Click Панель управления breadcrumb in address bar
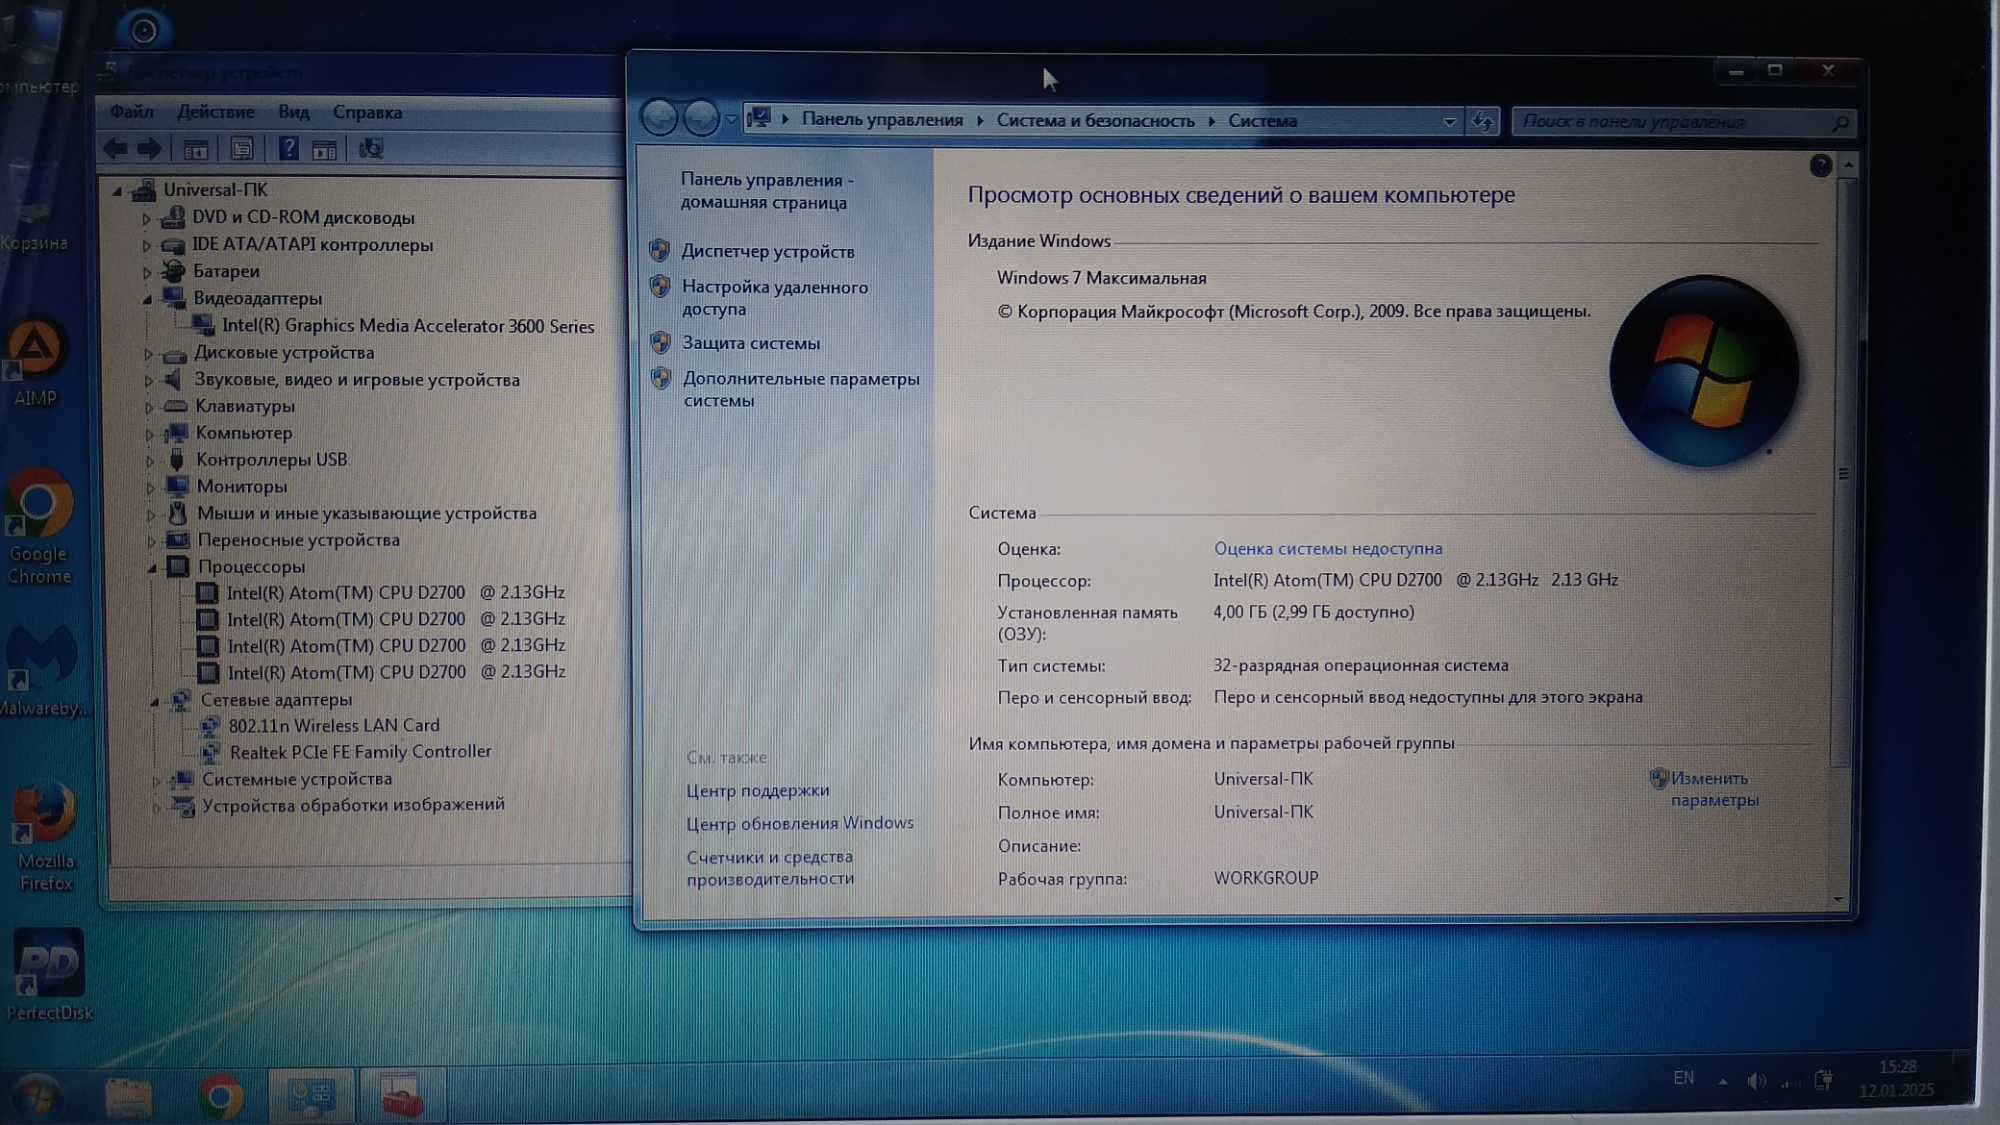The image size is (2000, 1125). (x=882, y=120)
